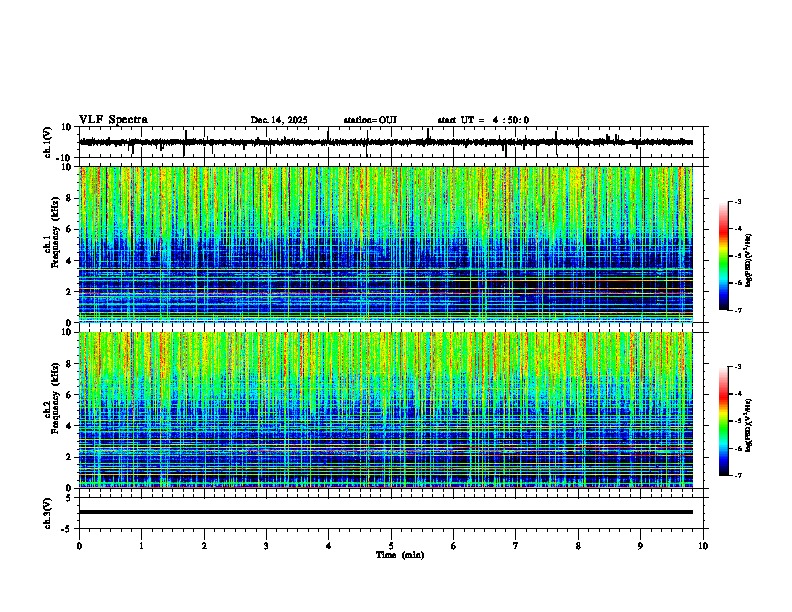792x612 pixels.
Task: Click the ch.1(V) waveform trace strip
Action: [386, 142]
